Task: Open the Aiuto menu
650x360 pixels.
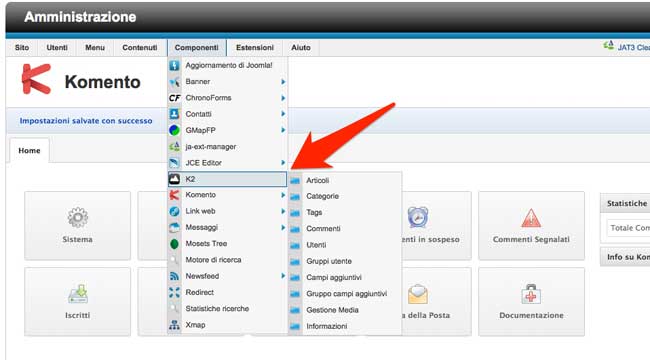Action: click(301, 48)
